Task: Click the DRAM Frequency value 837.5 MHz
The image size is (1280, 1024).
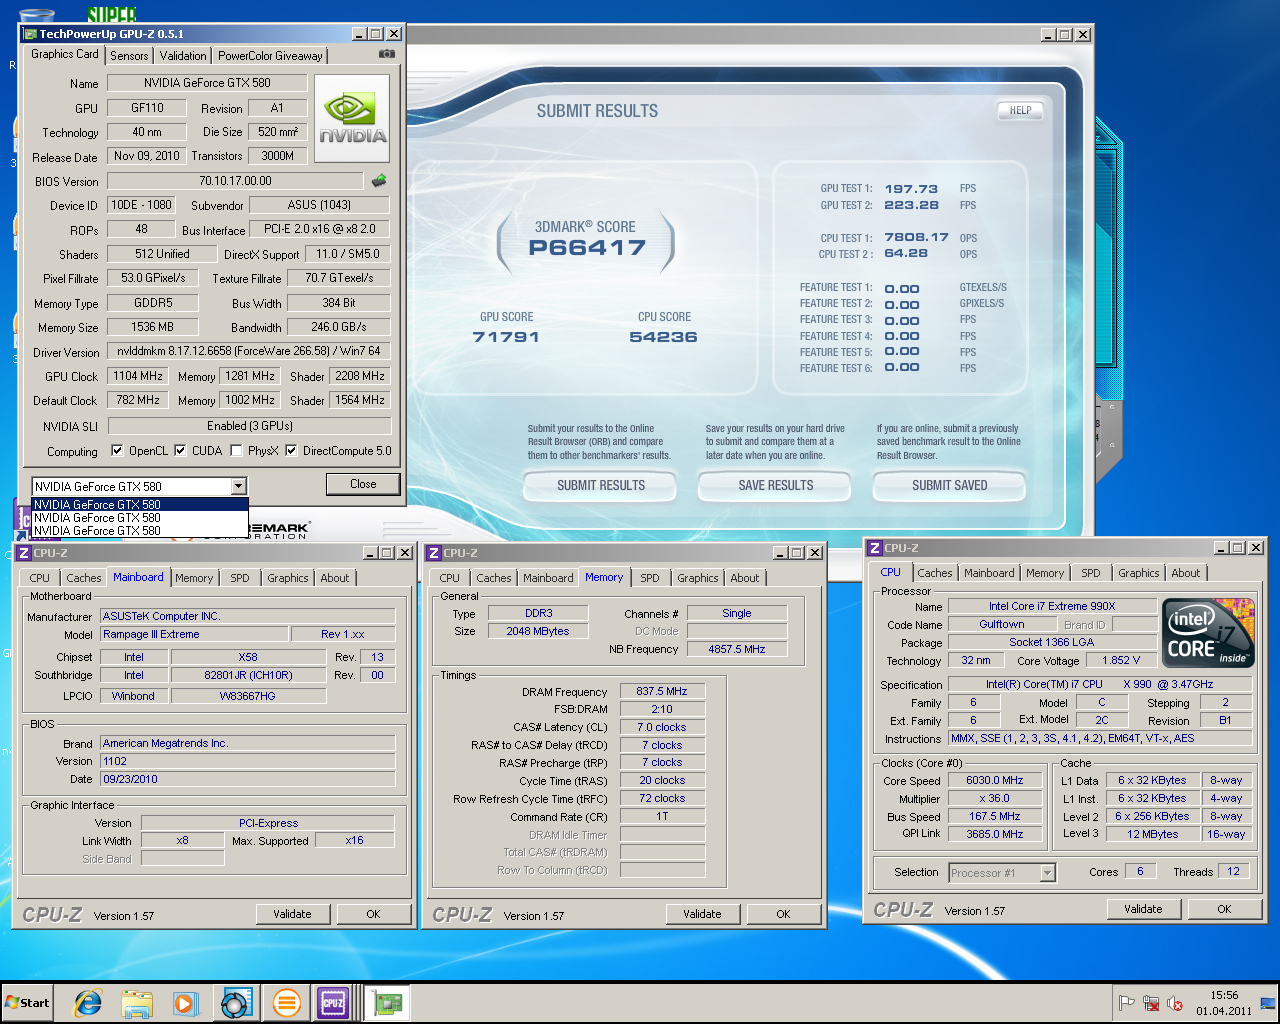Action: click(x=662, y=691)
